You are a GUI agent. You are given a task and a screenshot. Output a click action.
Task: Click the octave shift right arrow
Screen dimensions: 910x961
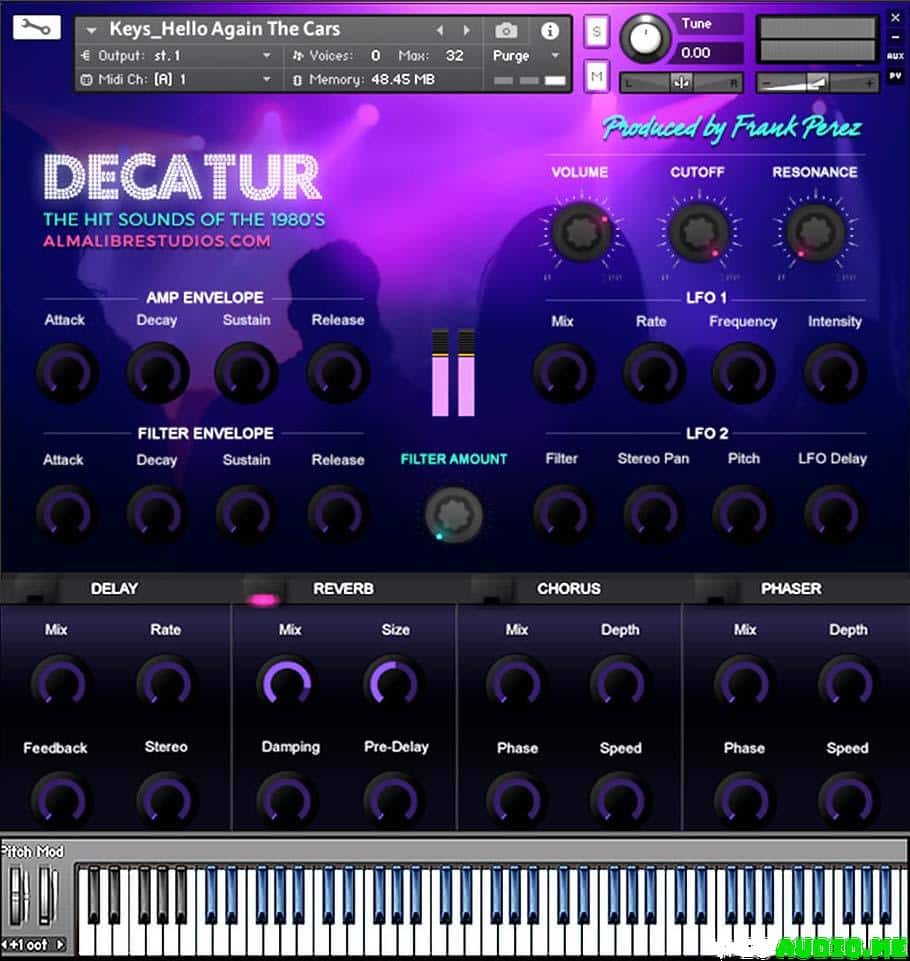61,944
